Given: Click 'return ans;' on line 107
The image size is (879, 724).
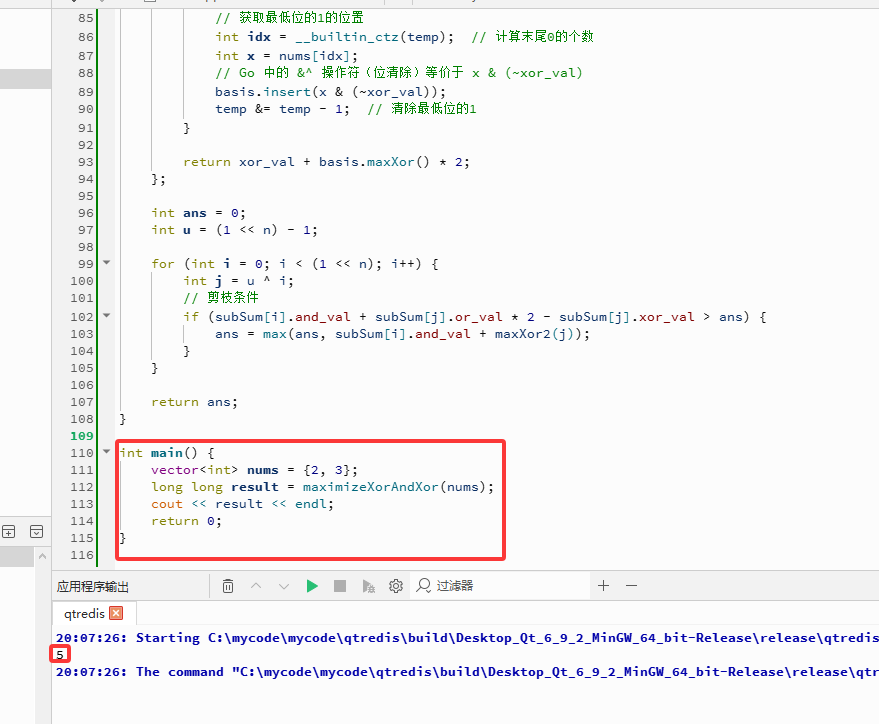Looking at the screenshot, I should tap(195, 402).
